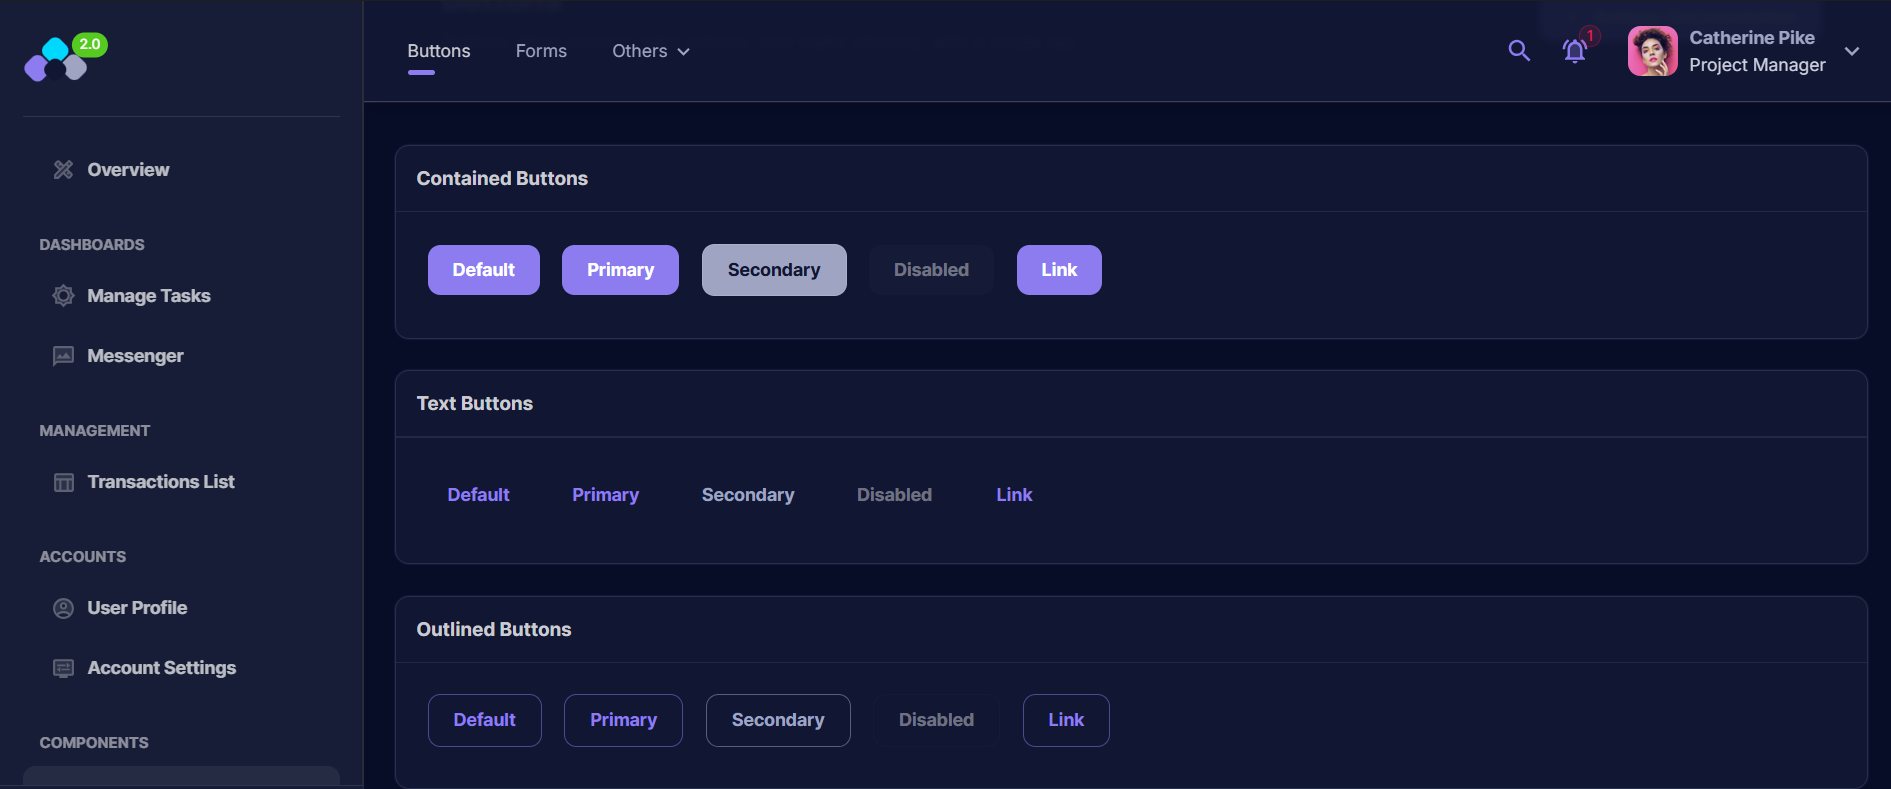Click the outlined Default button
Viewport: 1891px width, 789px height.
485,720
